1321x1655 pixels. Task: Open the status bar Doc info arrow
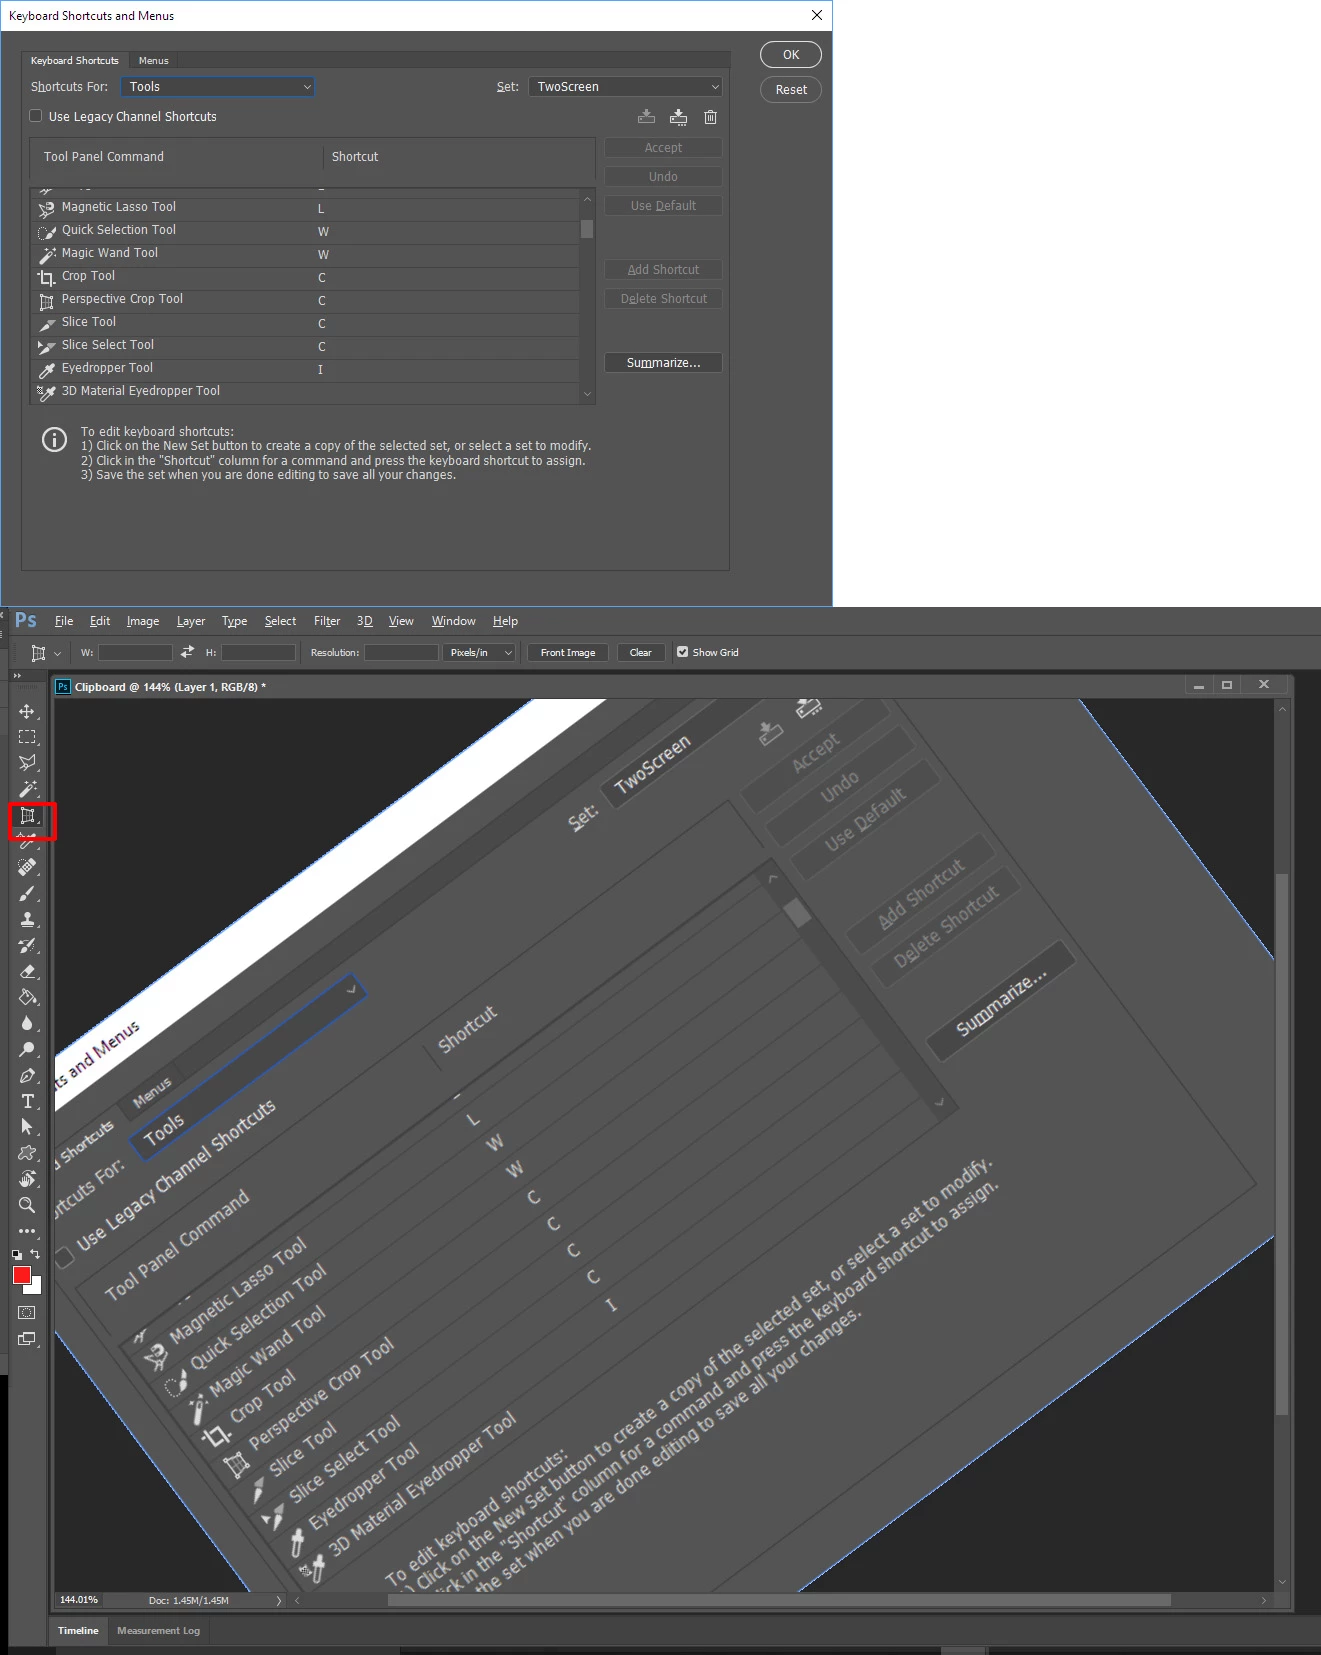click(x=279, y=1600)
